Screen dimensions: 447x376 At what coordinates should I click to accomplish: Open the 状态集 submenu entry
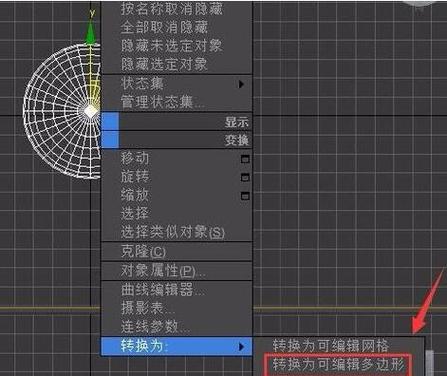point(177,84)
